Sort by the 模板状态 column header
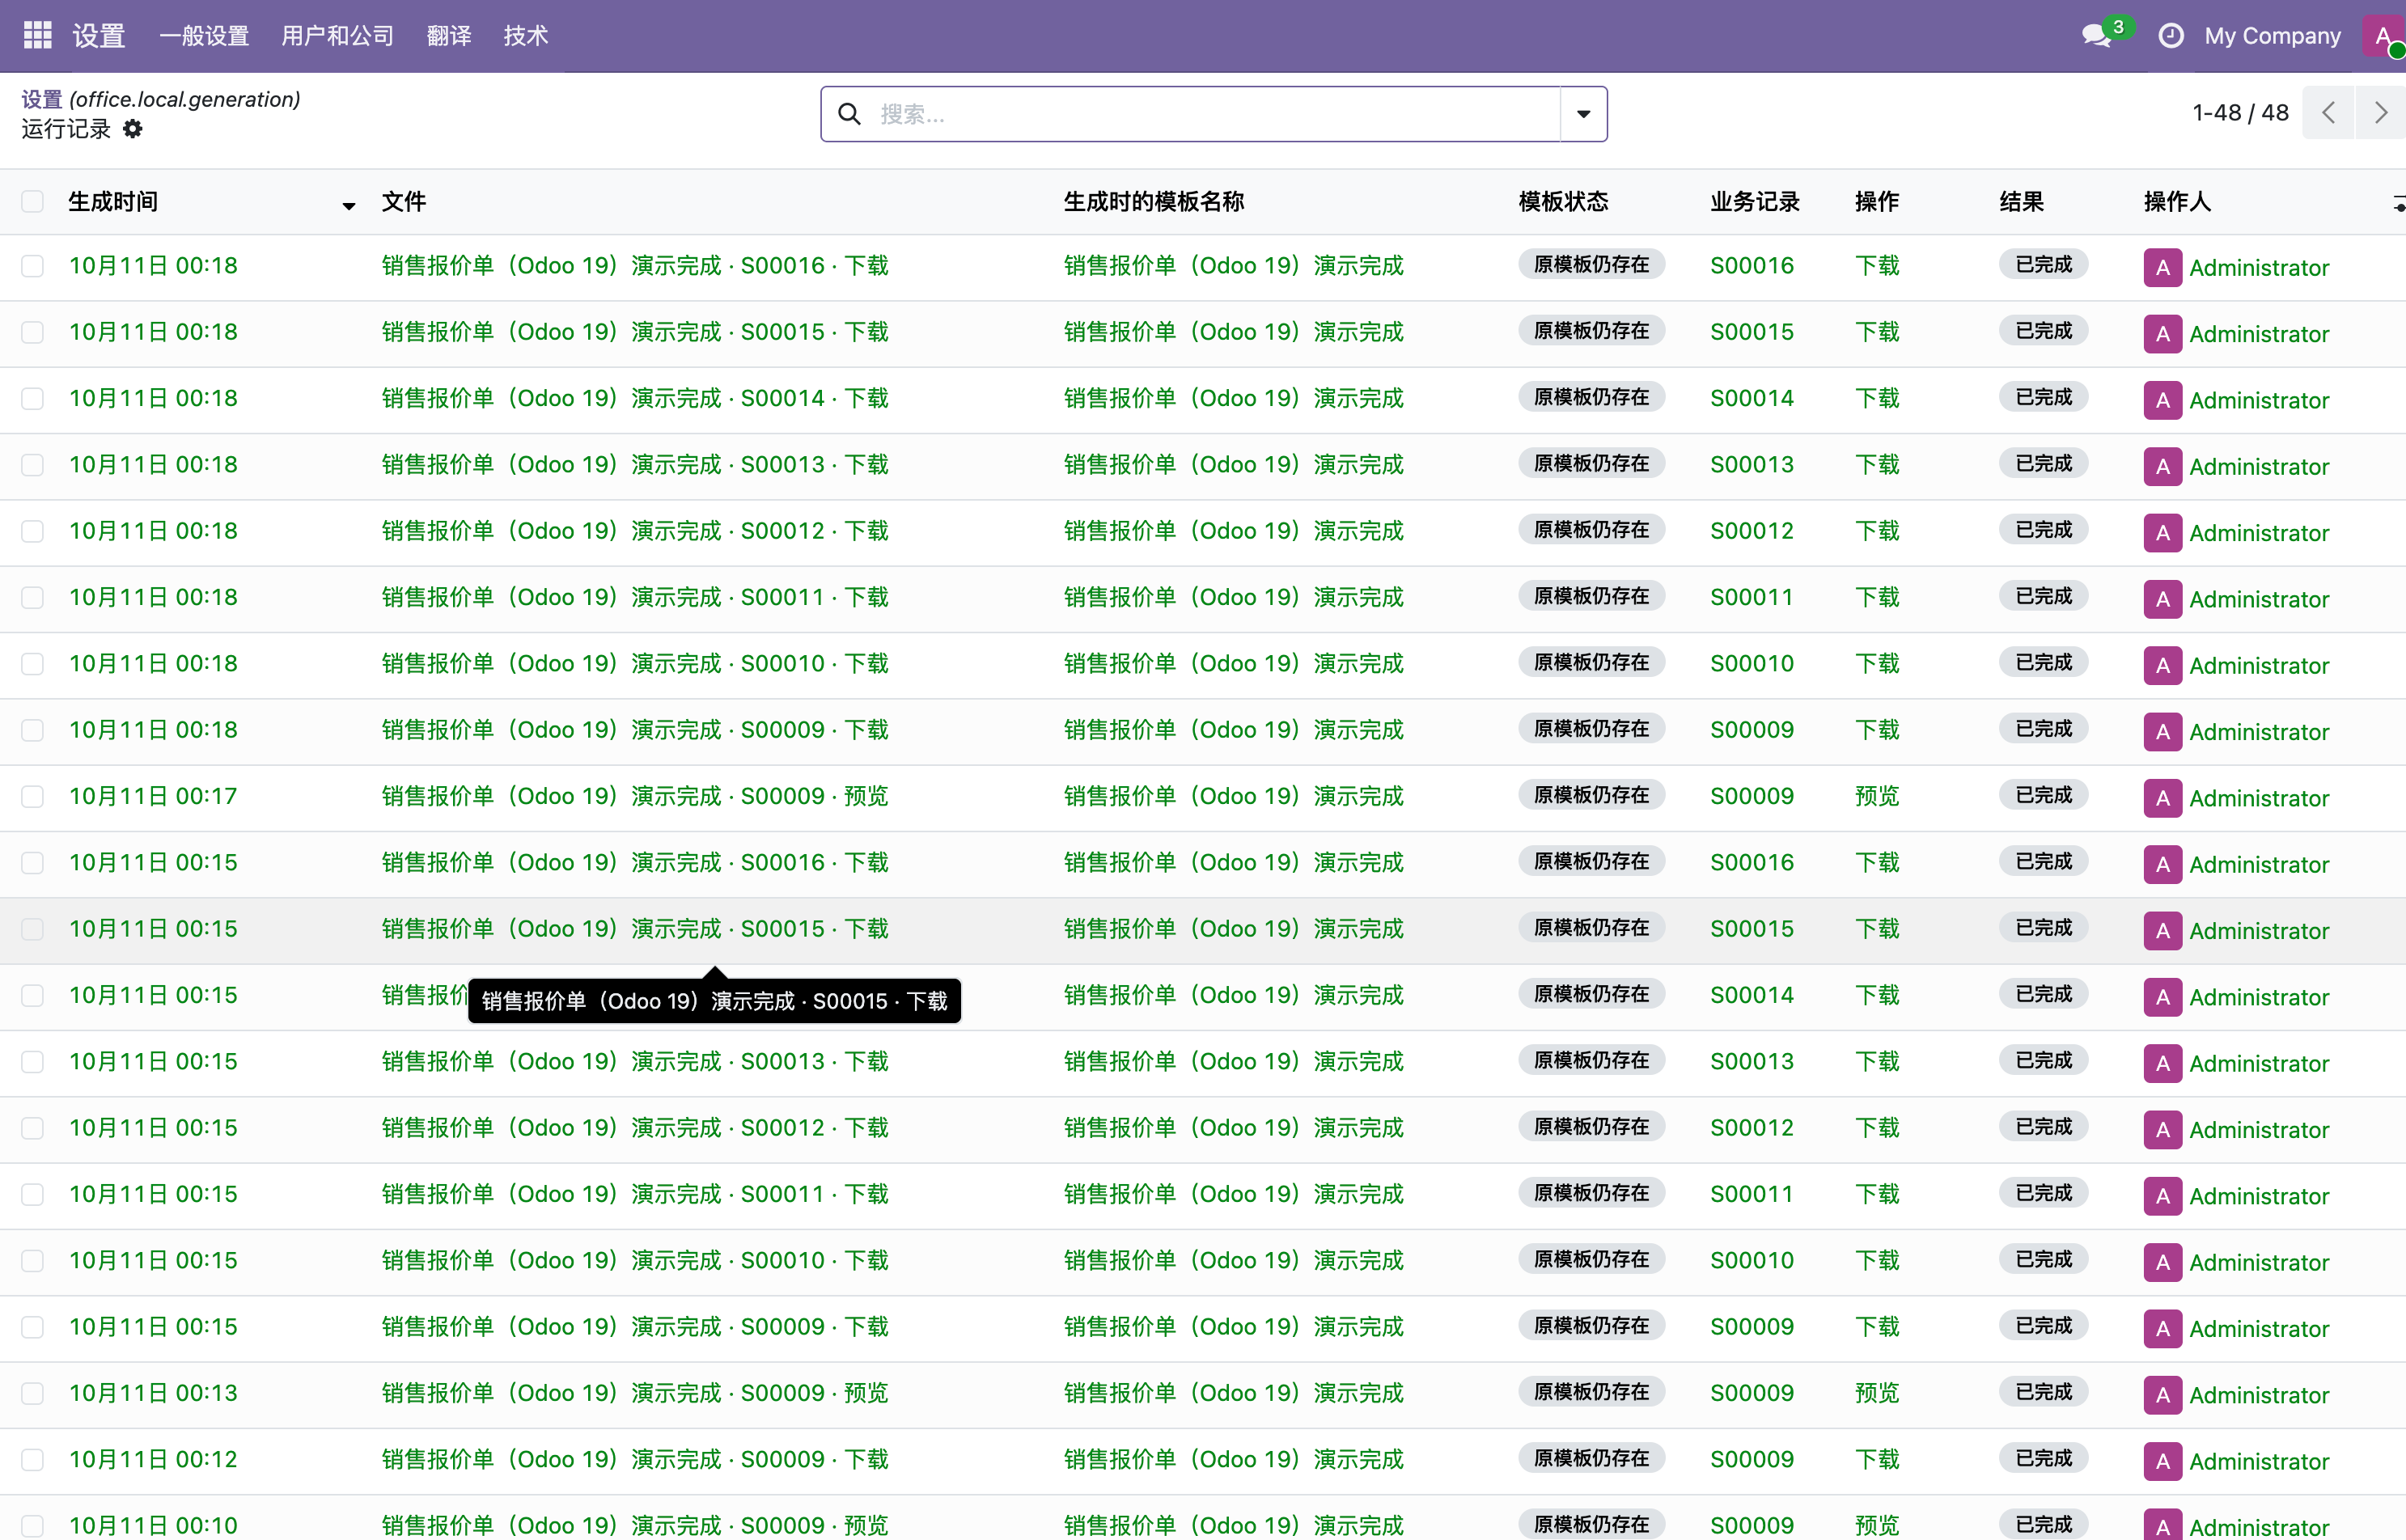Viewport: 2406px width, 1540px height. pyautogui.click(x=1563, y=202)
